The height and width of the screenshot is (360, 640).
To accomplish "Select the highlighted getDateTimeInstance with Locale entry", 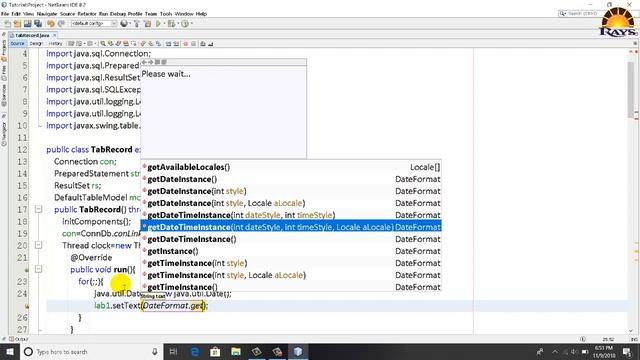I will (x=291, y=227).
